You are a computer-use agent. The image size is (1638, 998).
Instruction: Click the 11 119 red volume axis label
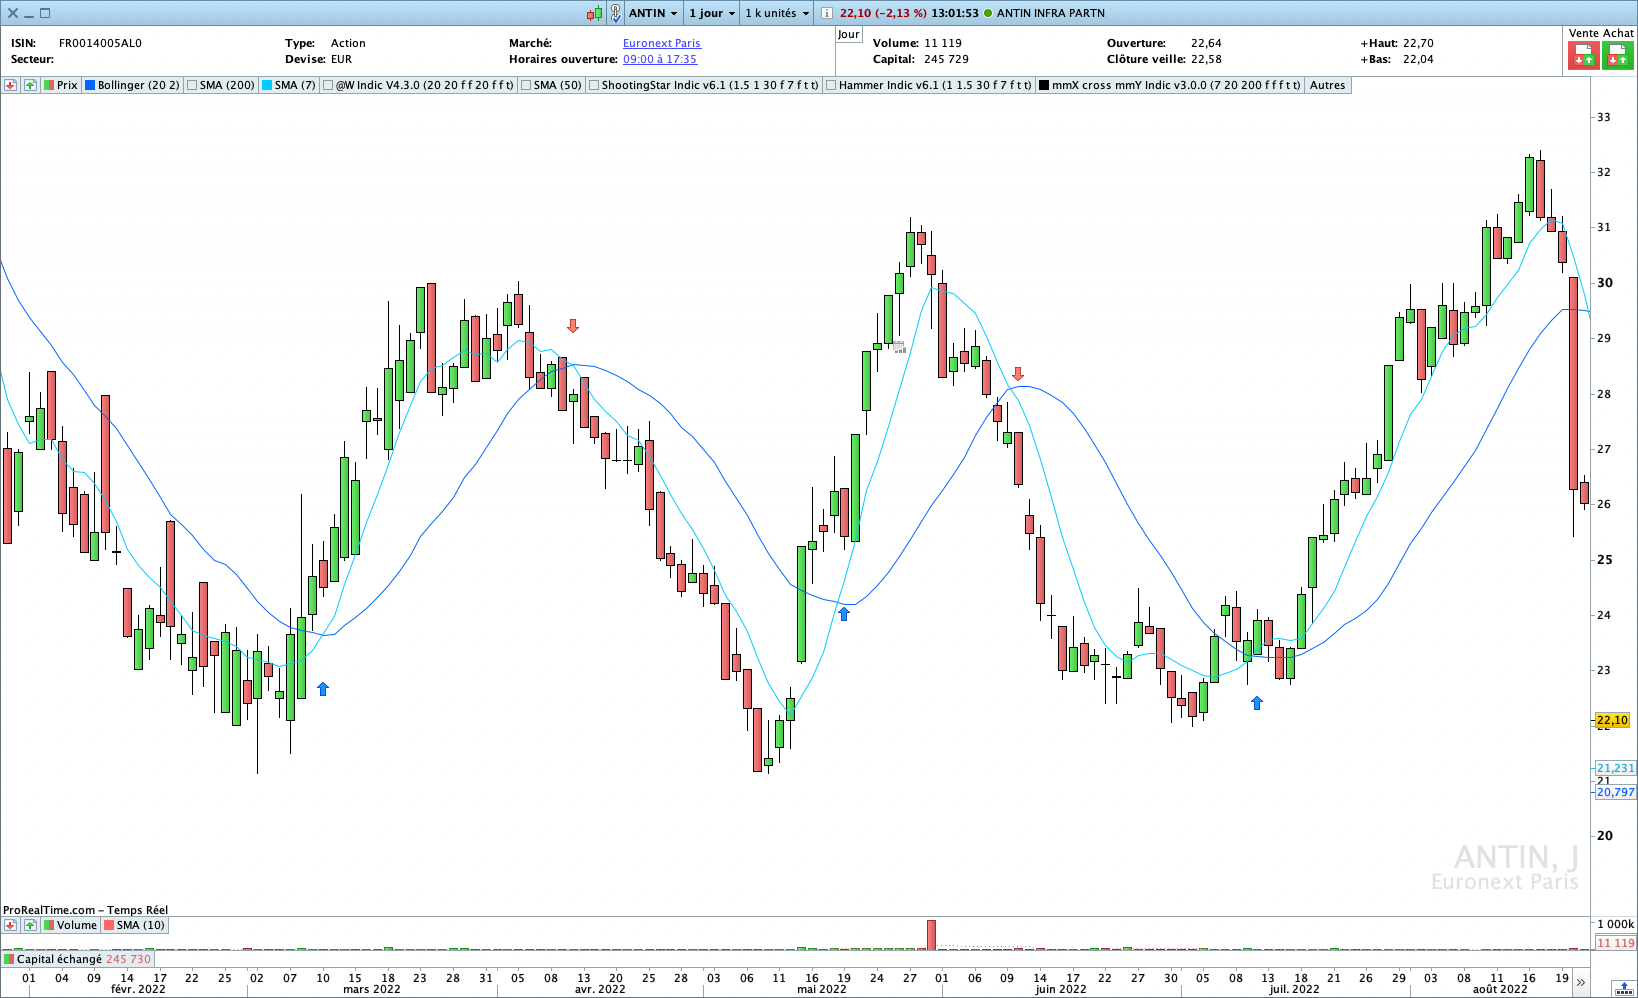1616,943
